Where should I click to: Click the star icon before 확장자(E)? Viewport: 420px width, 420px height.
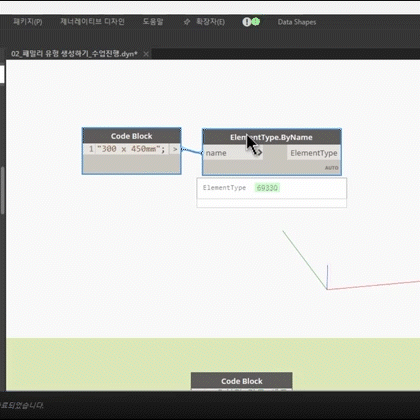tap(187, 22)
